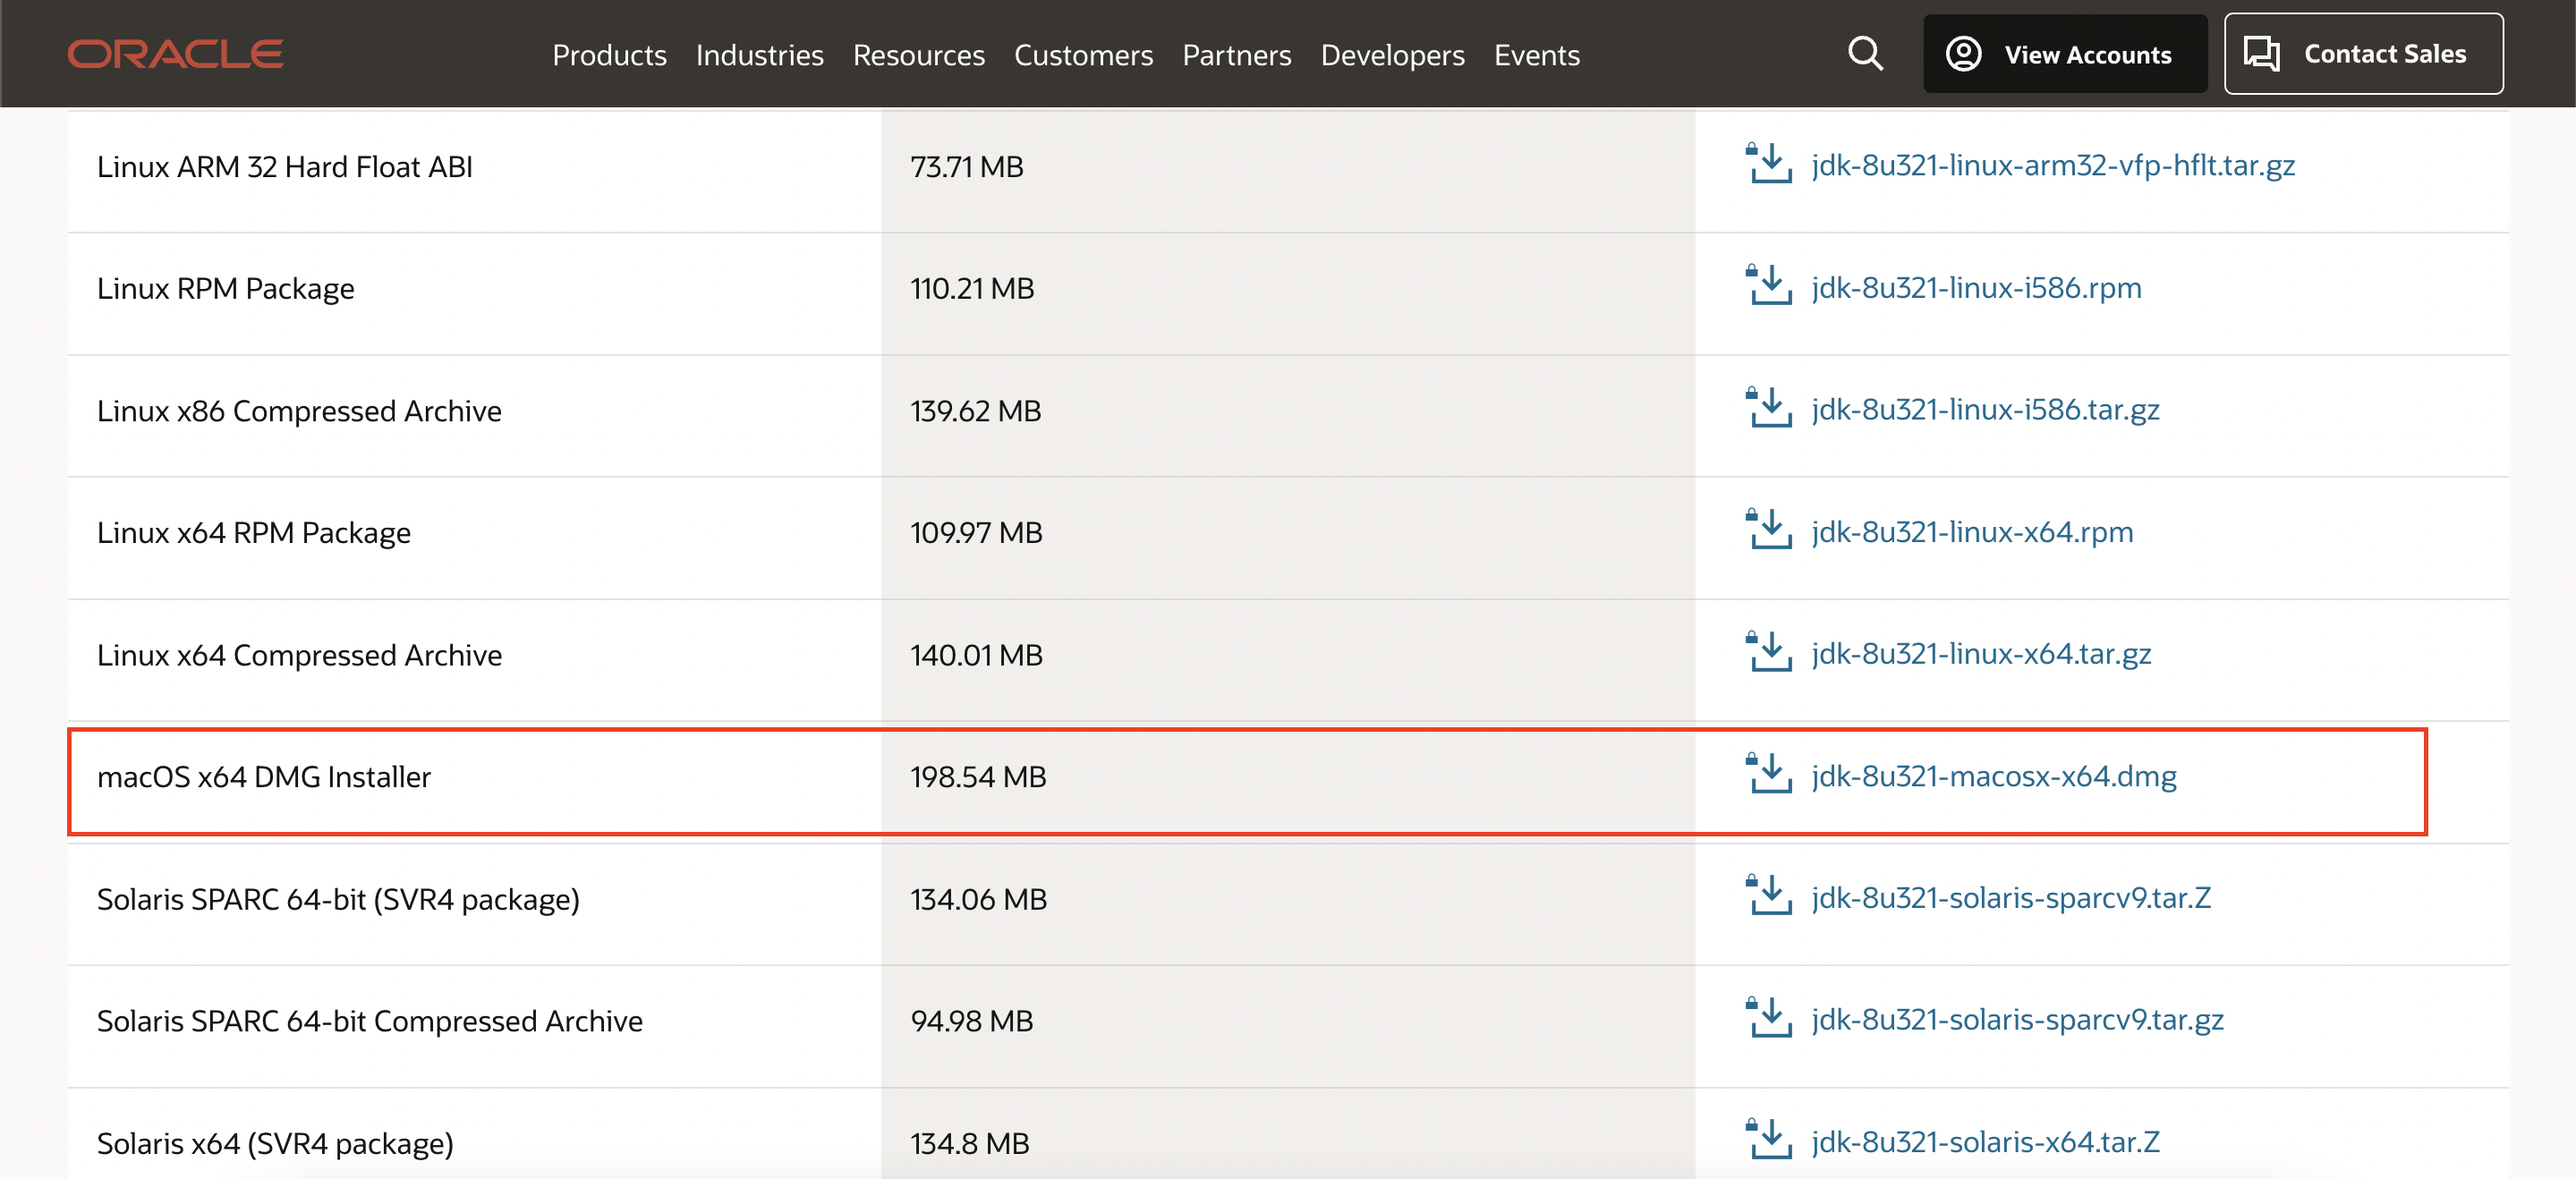Click download icon for jdk-8u321-linux-arm32-vfp-hflt.tar.gz
The height and width of the screenshot is (1179, 2576).
pos(1768,164)
